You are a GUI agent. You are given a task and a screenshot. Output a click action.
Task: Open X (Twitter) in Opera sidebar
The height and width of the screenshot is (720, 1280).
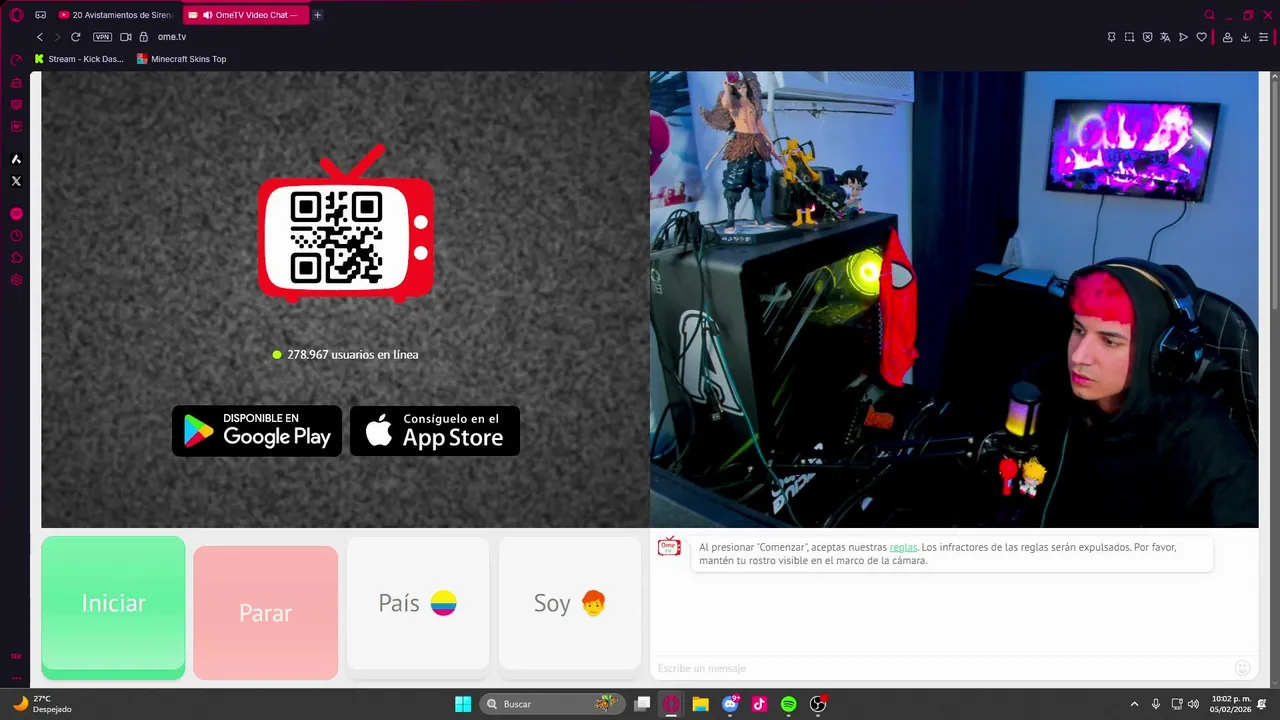[x=16, y=181]
